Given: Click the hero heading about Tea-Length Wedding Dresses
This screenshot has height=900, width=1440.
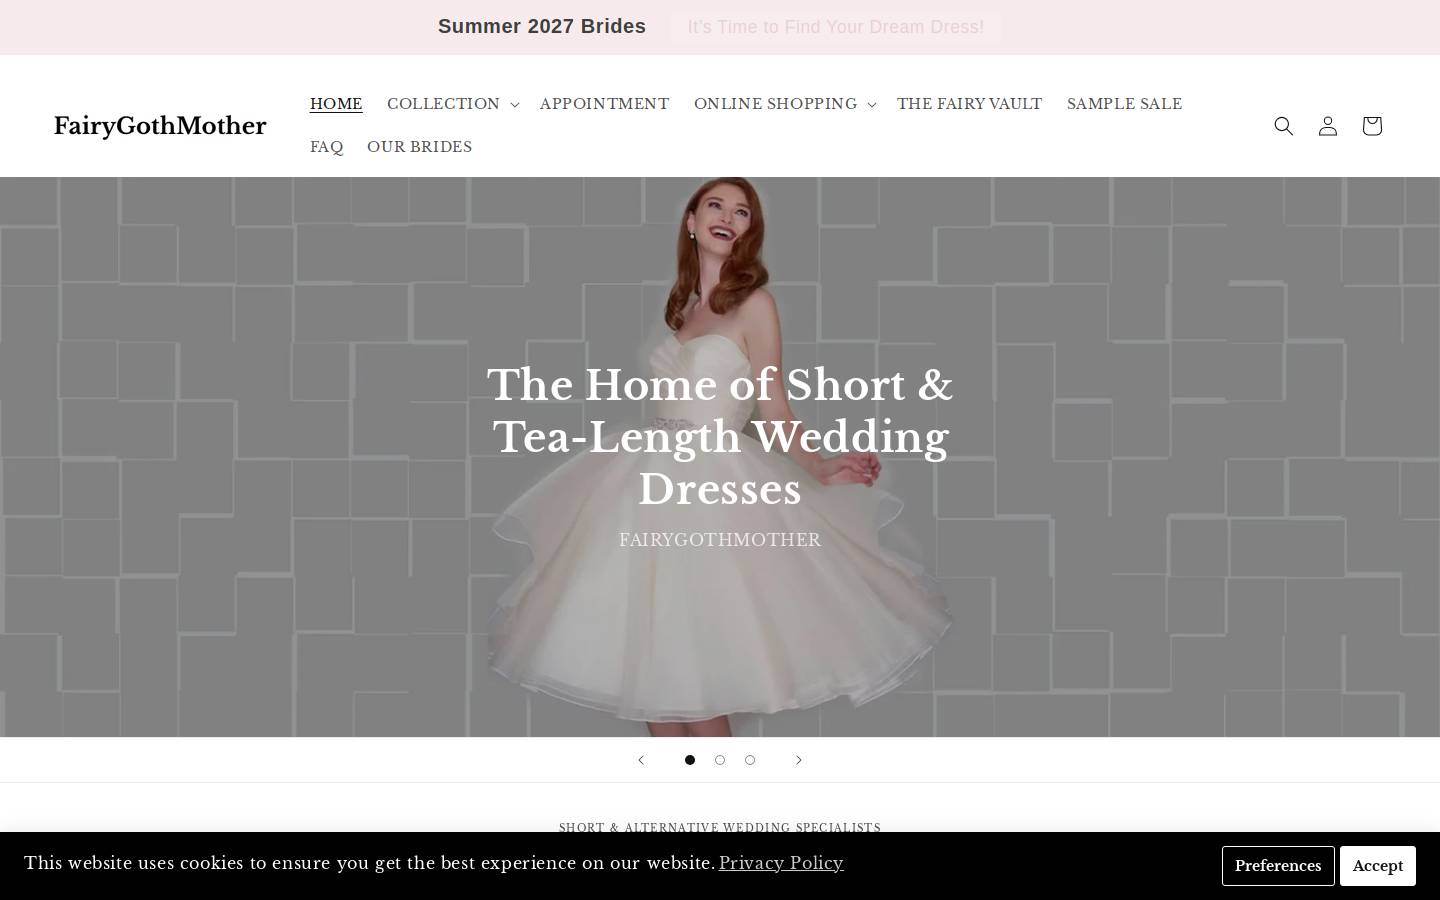Looking at the screenshot, I should click(720, 437).
